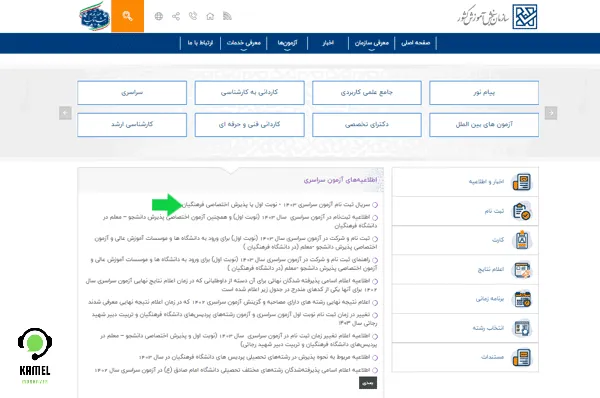Select the آزمون های بین الملل box
600x398 pixels.
pos(484,125)
